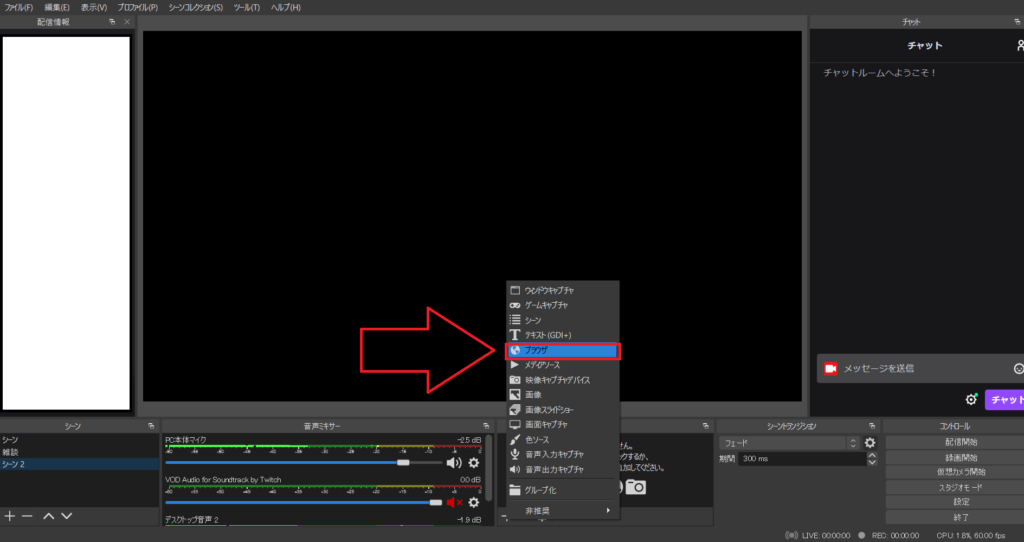Image resolution: width=1024 pixels, height=542 pixels.
Task: Mute the PC本体マイク audio
Action: click(x=454, y=463)
